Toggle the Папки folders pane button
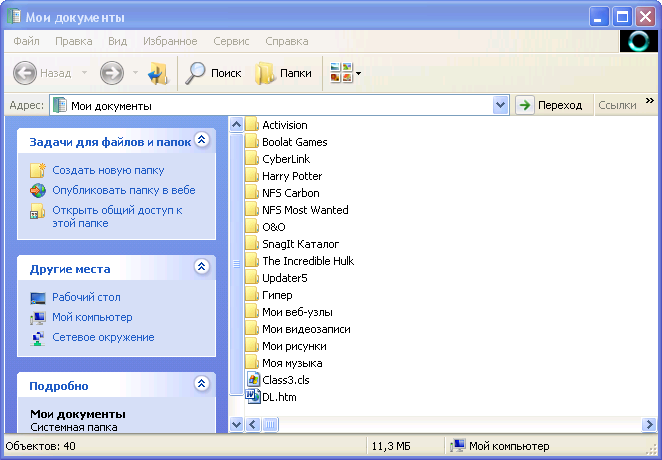Image resolution: width=662 pixels, height=460 pixels. point(283,73)
